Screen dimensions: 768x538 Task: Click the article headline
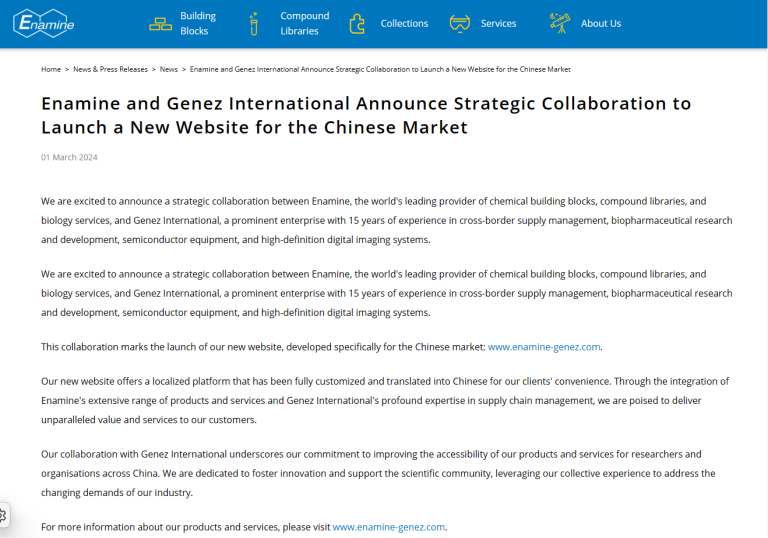point(366,115)
